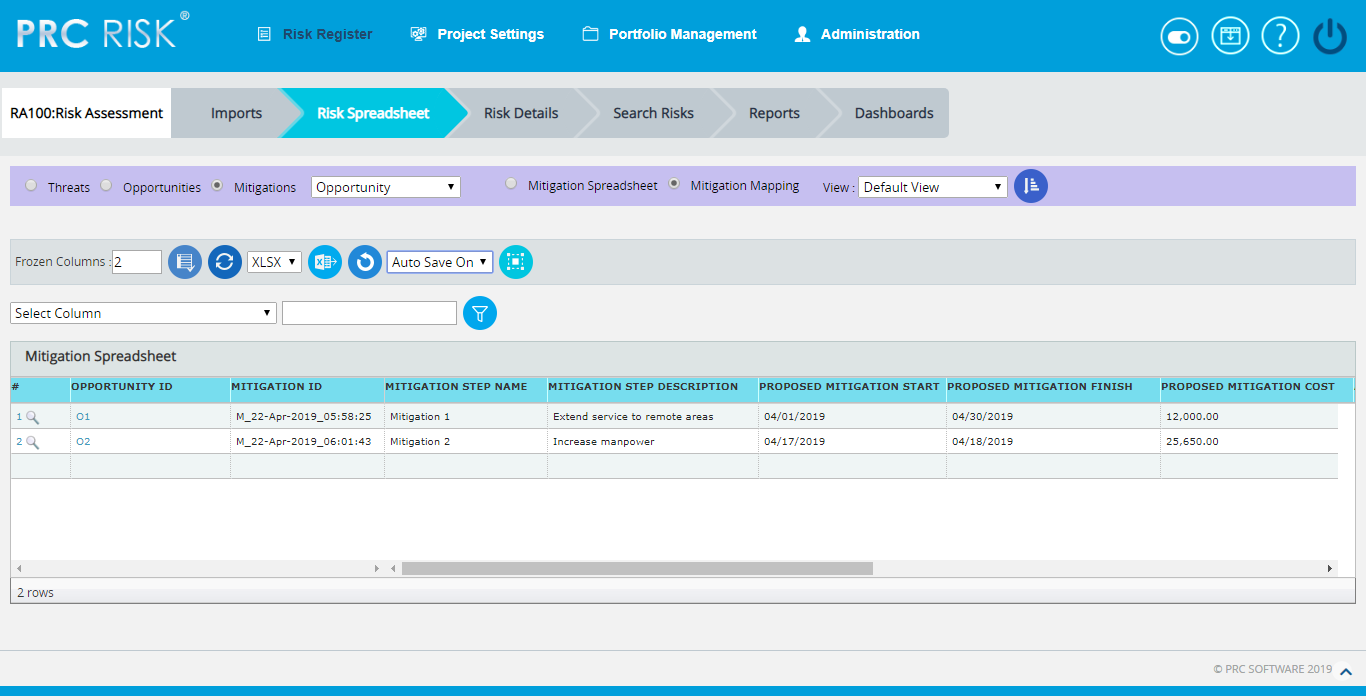Click the horizontal scrollbar thumb of the grid
This screenshot has width=1366, height=700.
pyautogui.click(x=637, y=568)
